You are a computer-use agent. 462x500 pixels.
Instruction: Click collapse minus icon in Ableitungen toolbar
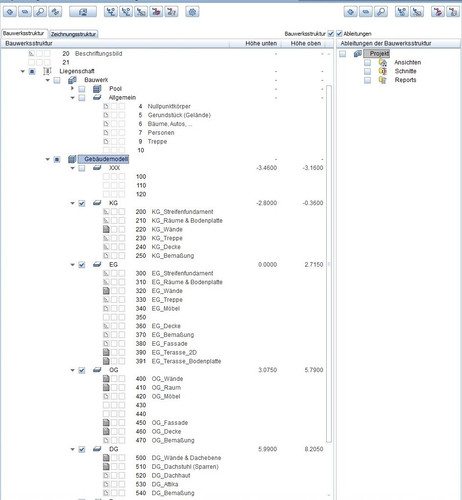tap(366, 12)
